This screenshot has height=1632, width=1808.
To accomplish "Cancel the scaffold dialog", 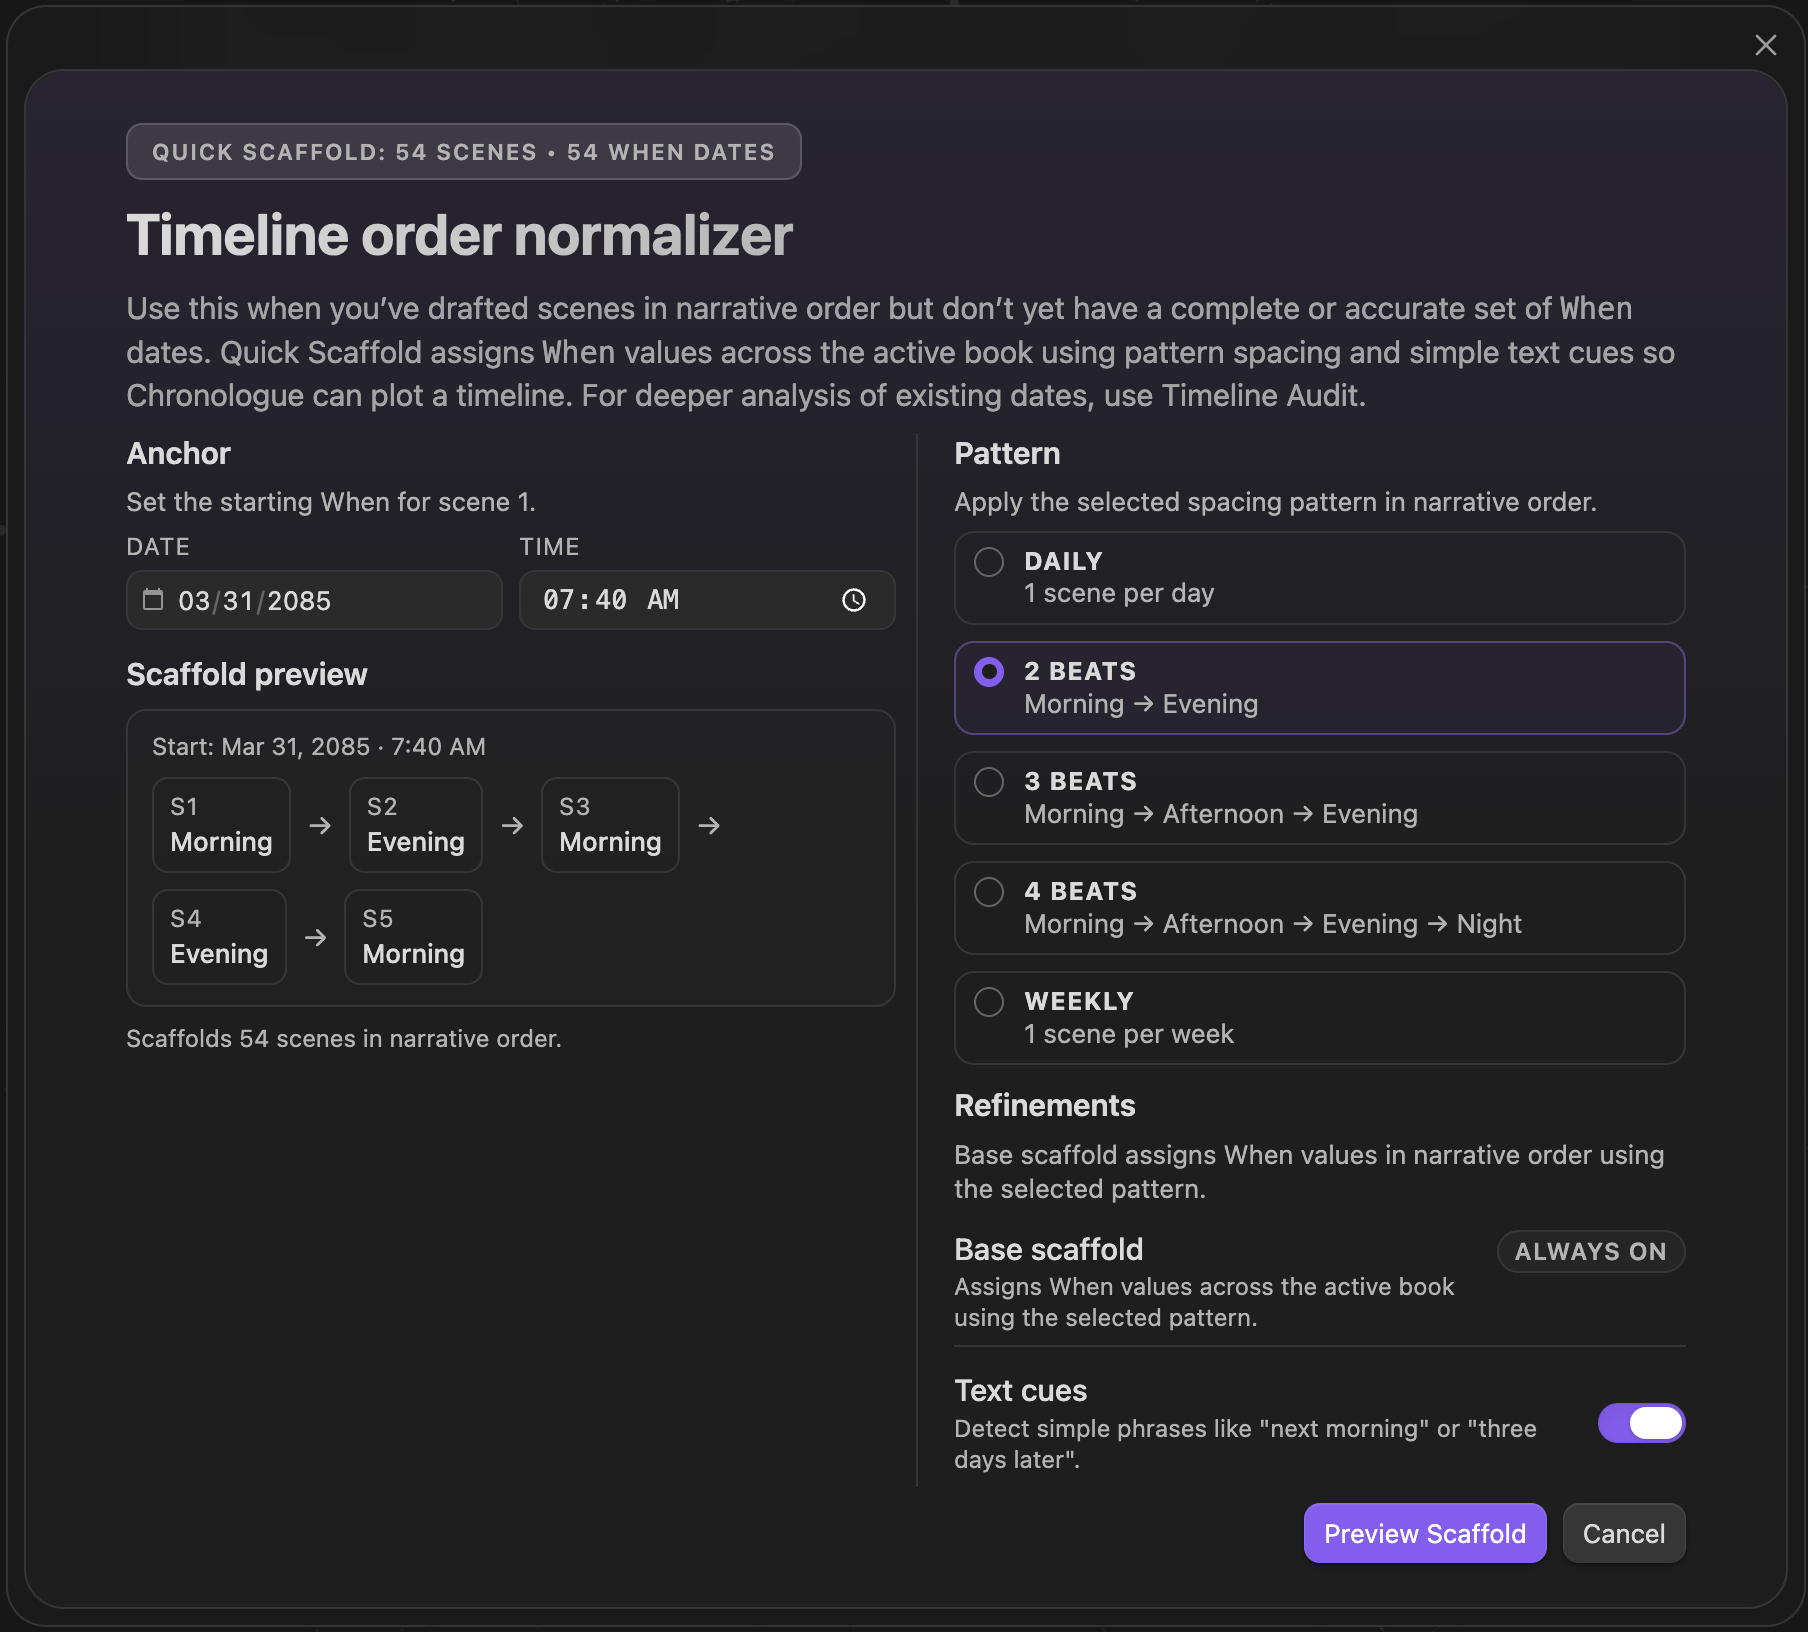I will pyautogui.click(x=1624, y=1533).
